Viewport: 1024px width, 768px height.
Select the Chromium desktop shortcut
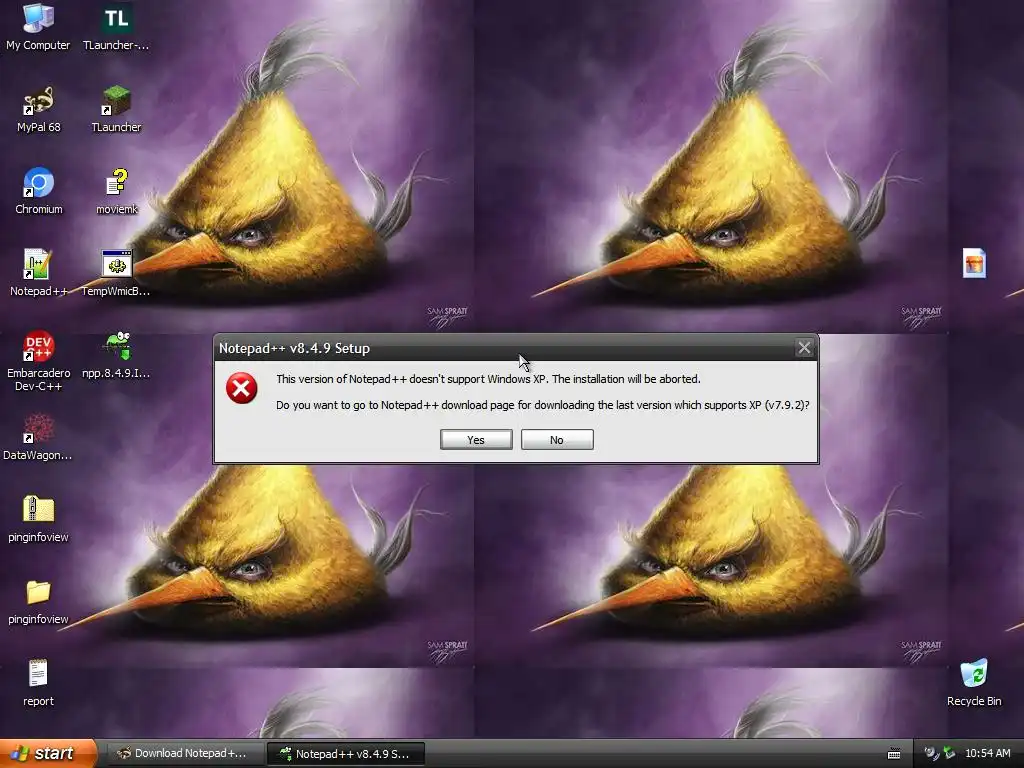39,191
